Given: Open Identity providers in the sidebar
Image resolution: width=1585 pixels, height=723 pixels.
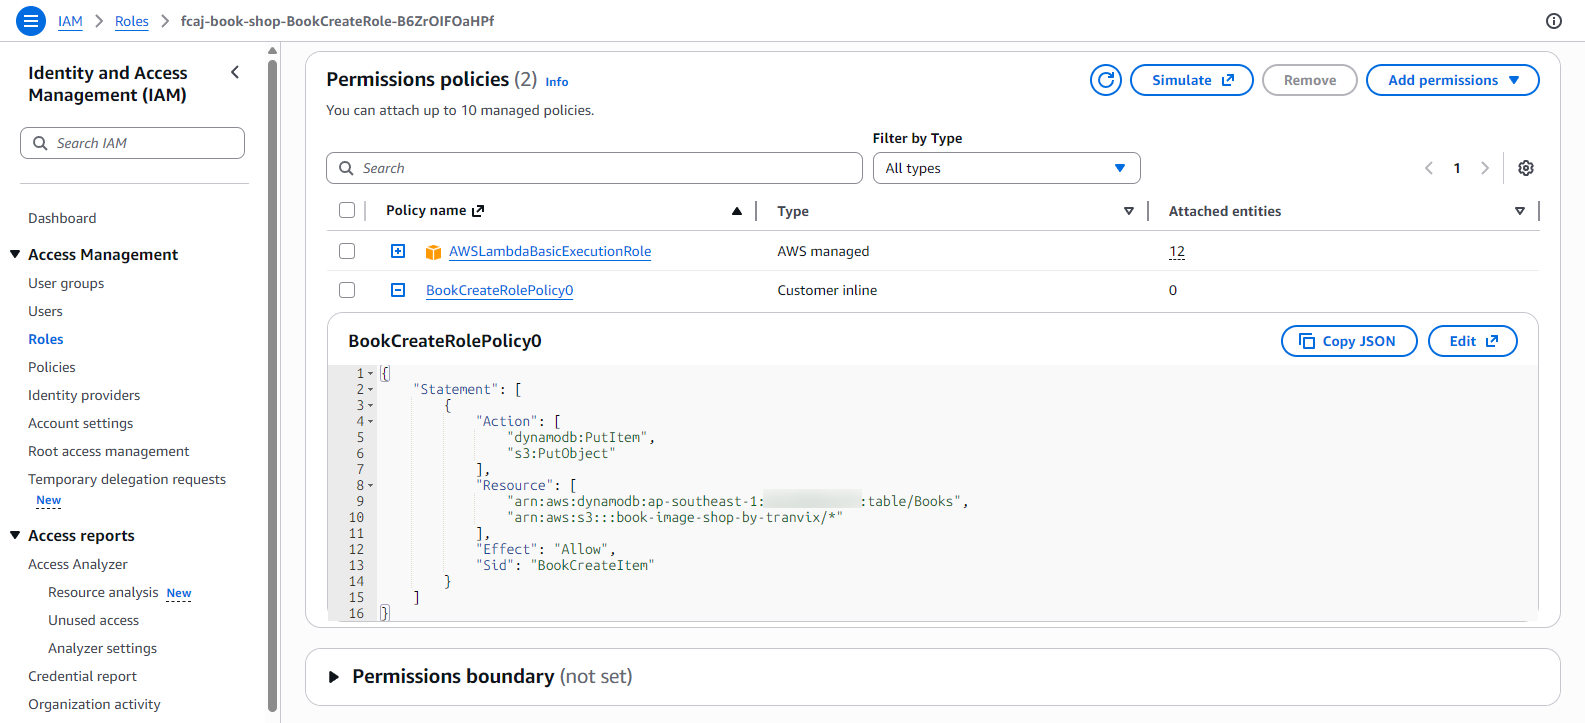Looking at the screenshot, I should (84, 395).
